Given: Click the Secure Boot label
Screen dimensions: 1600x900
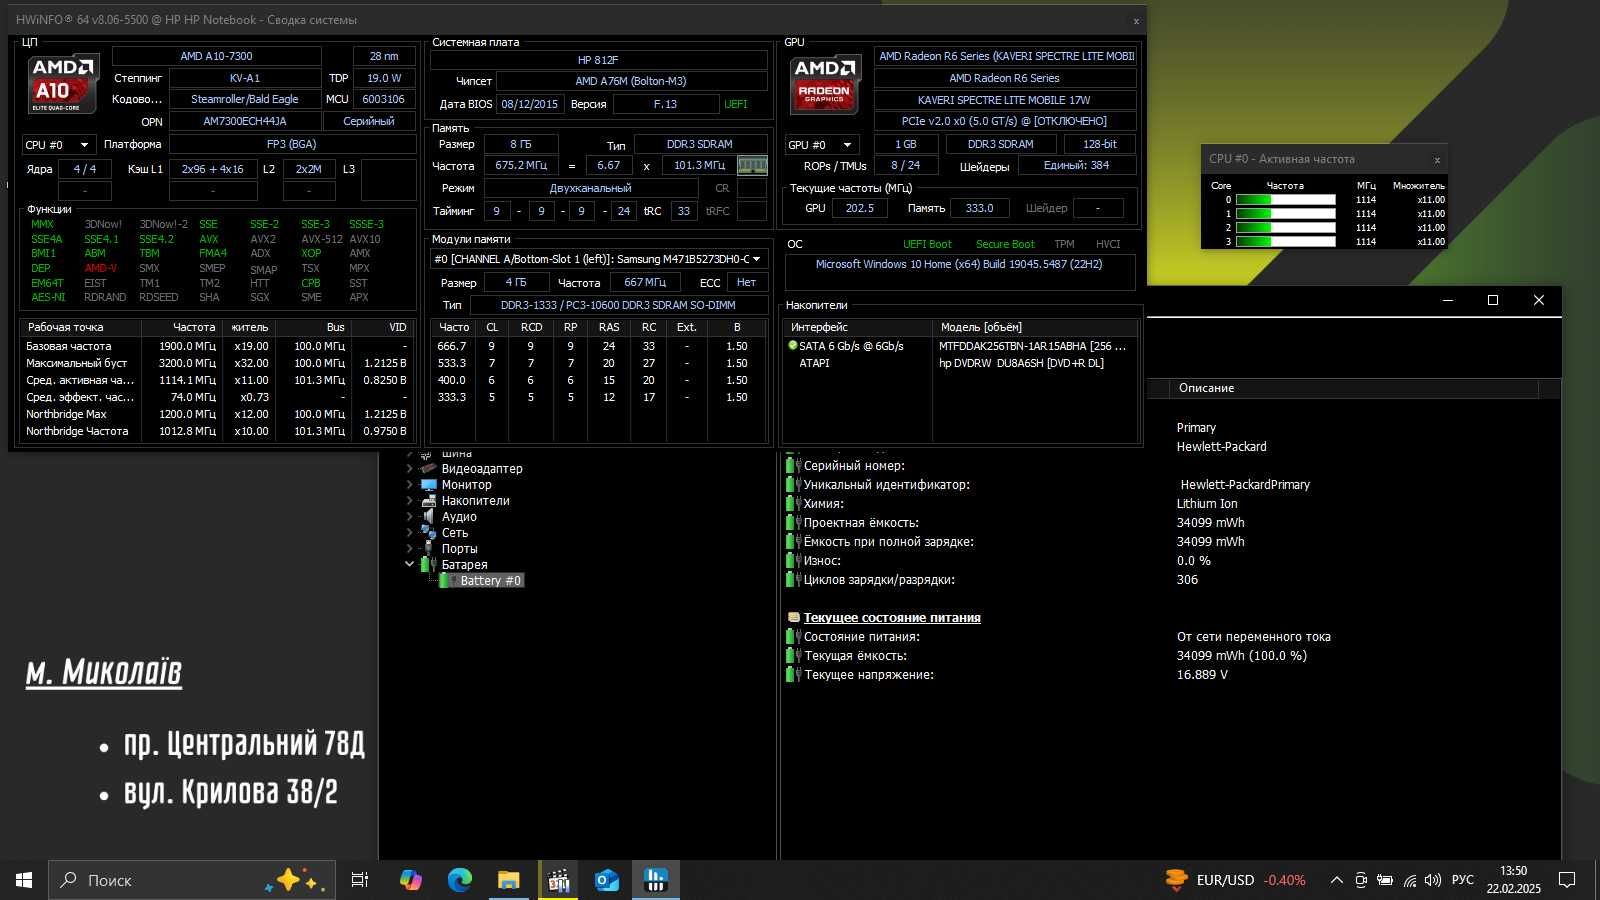Looking at the screenshot, I should [1005, 244].
